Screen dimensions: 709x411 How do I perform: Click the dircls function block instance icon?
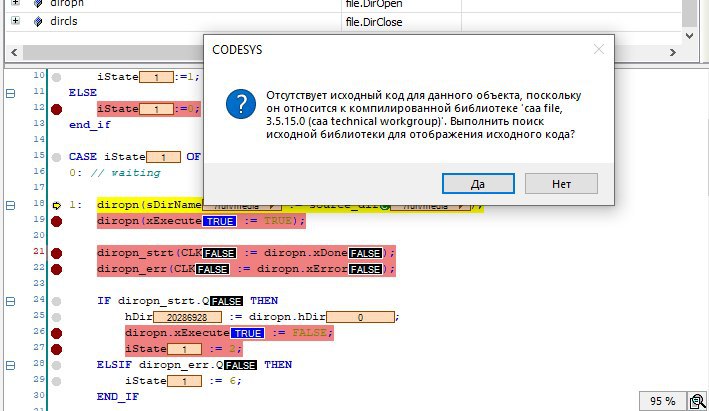(38, 21)
